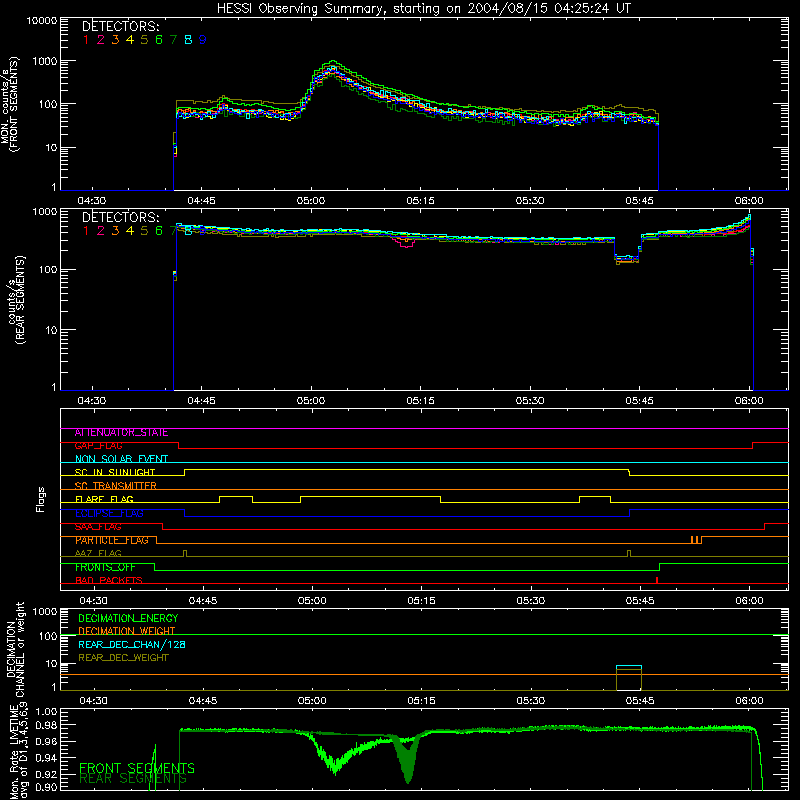
Task: Click the ATTENUATOR_STATE flag label
Action: point(121,433)
